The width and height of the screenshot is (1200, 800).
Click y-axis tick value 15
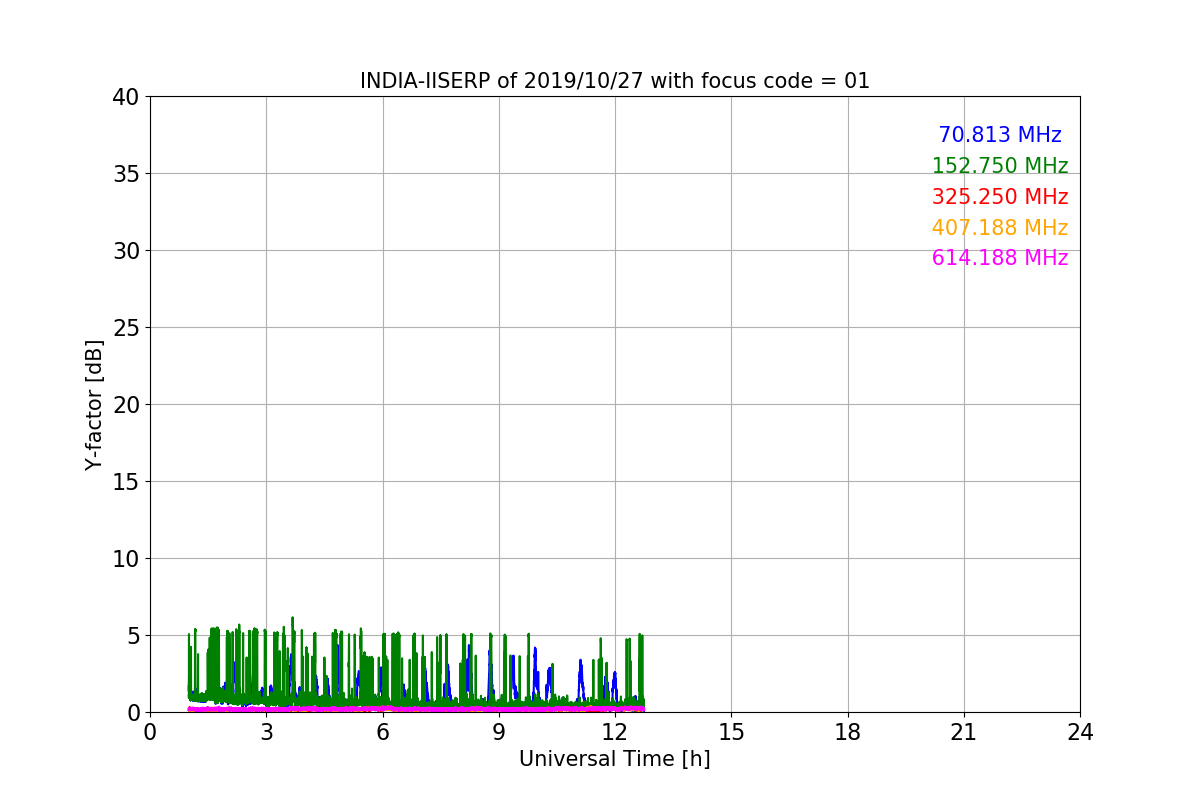[x=126, y=482]
